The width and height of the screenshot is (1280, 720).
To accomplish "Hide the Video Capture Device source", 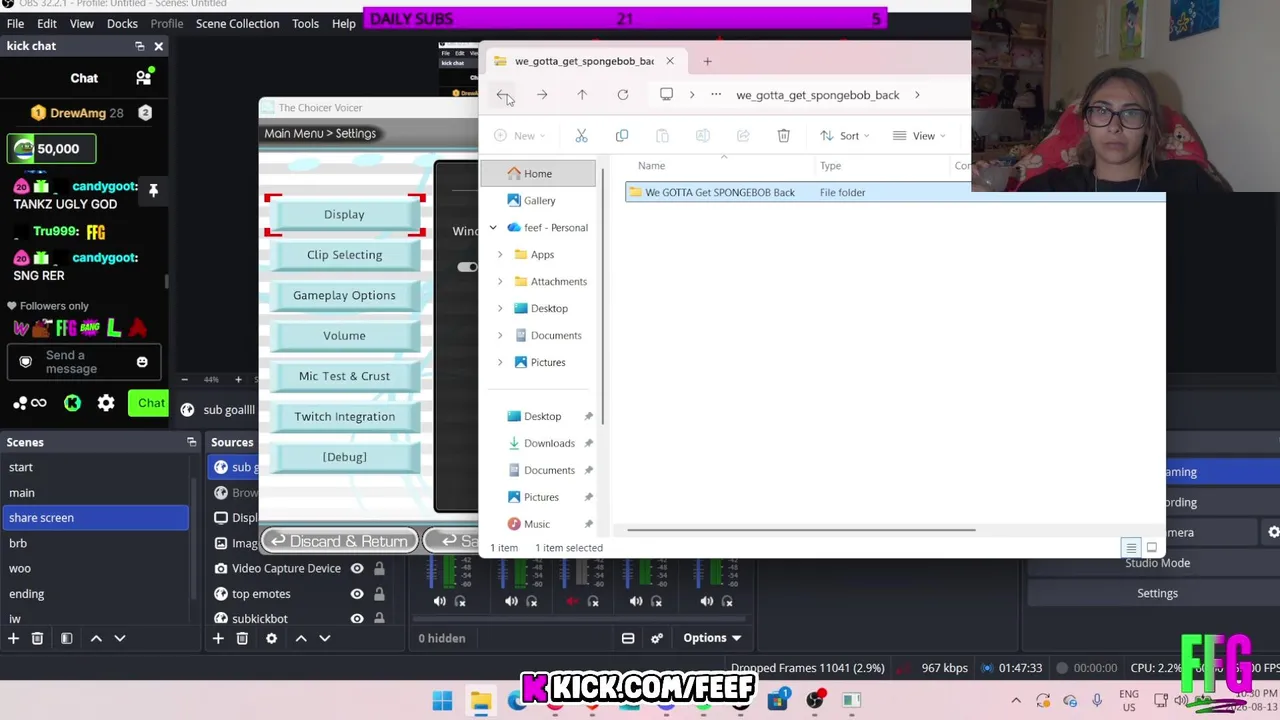I will click(357, 568).
